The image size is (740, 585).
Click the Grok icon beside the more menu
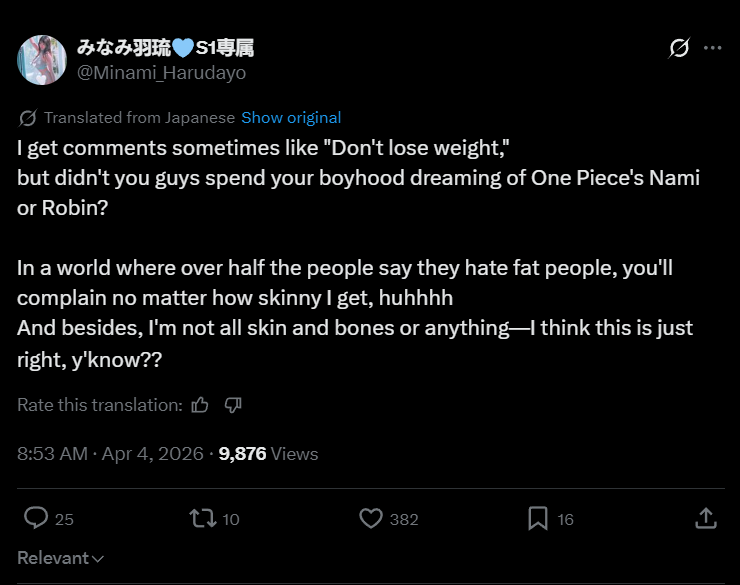(x=679, y=48)
